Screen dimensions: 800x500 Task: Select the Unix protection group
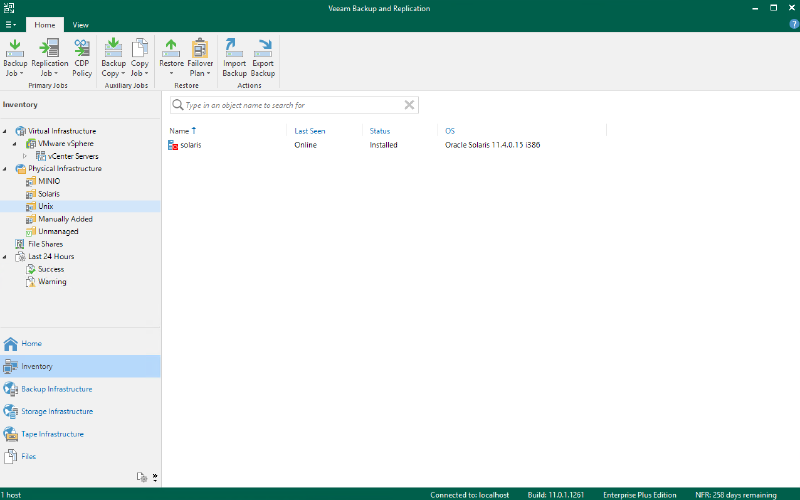[x=45, y=206]
